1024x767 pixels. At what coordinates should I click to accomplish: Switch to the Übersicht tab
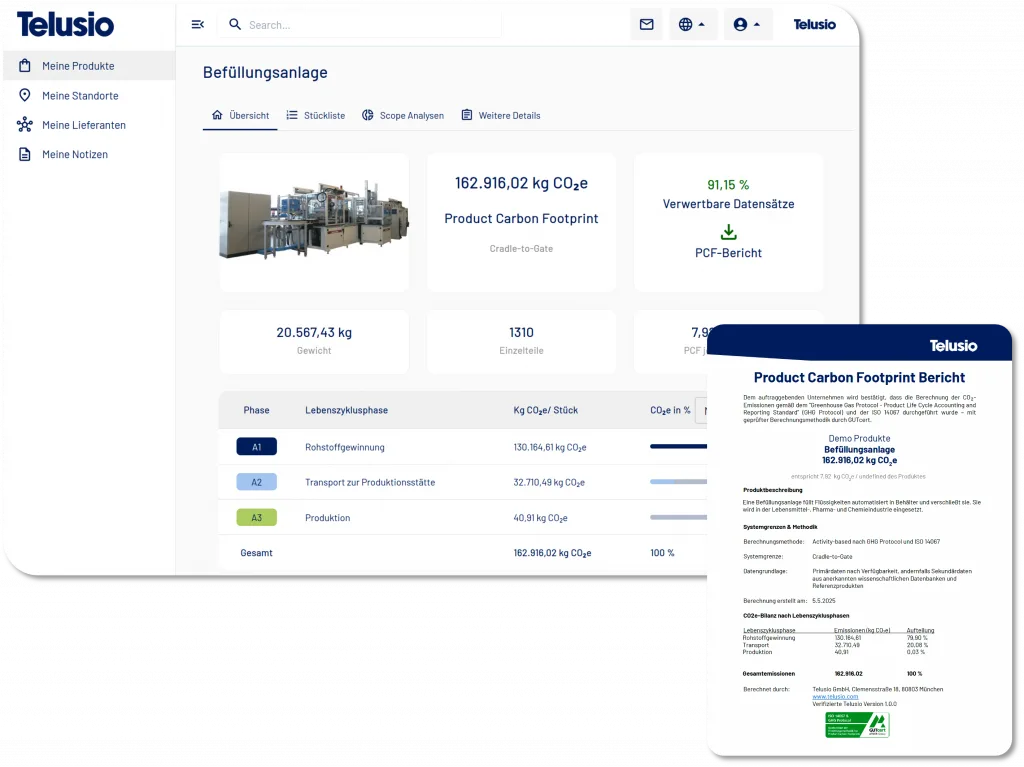[240, 116]
